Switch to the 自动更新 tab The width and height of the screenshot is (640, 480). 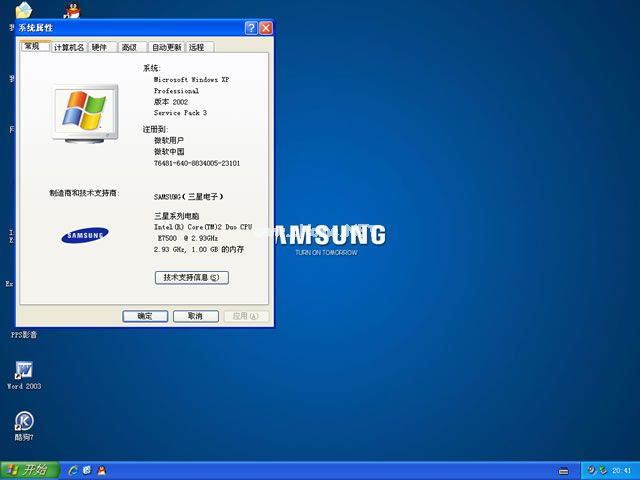(x=166, y=47)
